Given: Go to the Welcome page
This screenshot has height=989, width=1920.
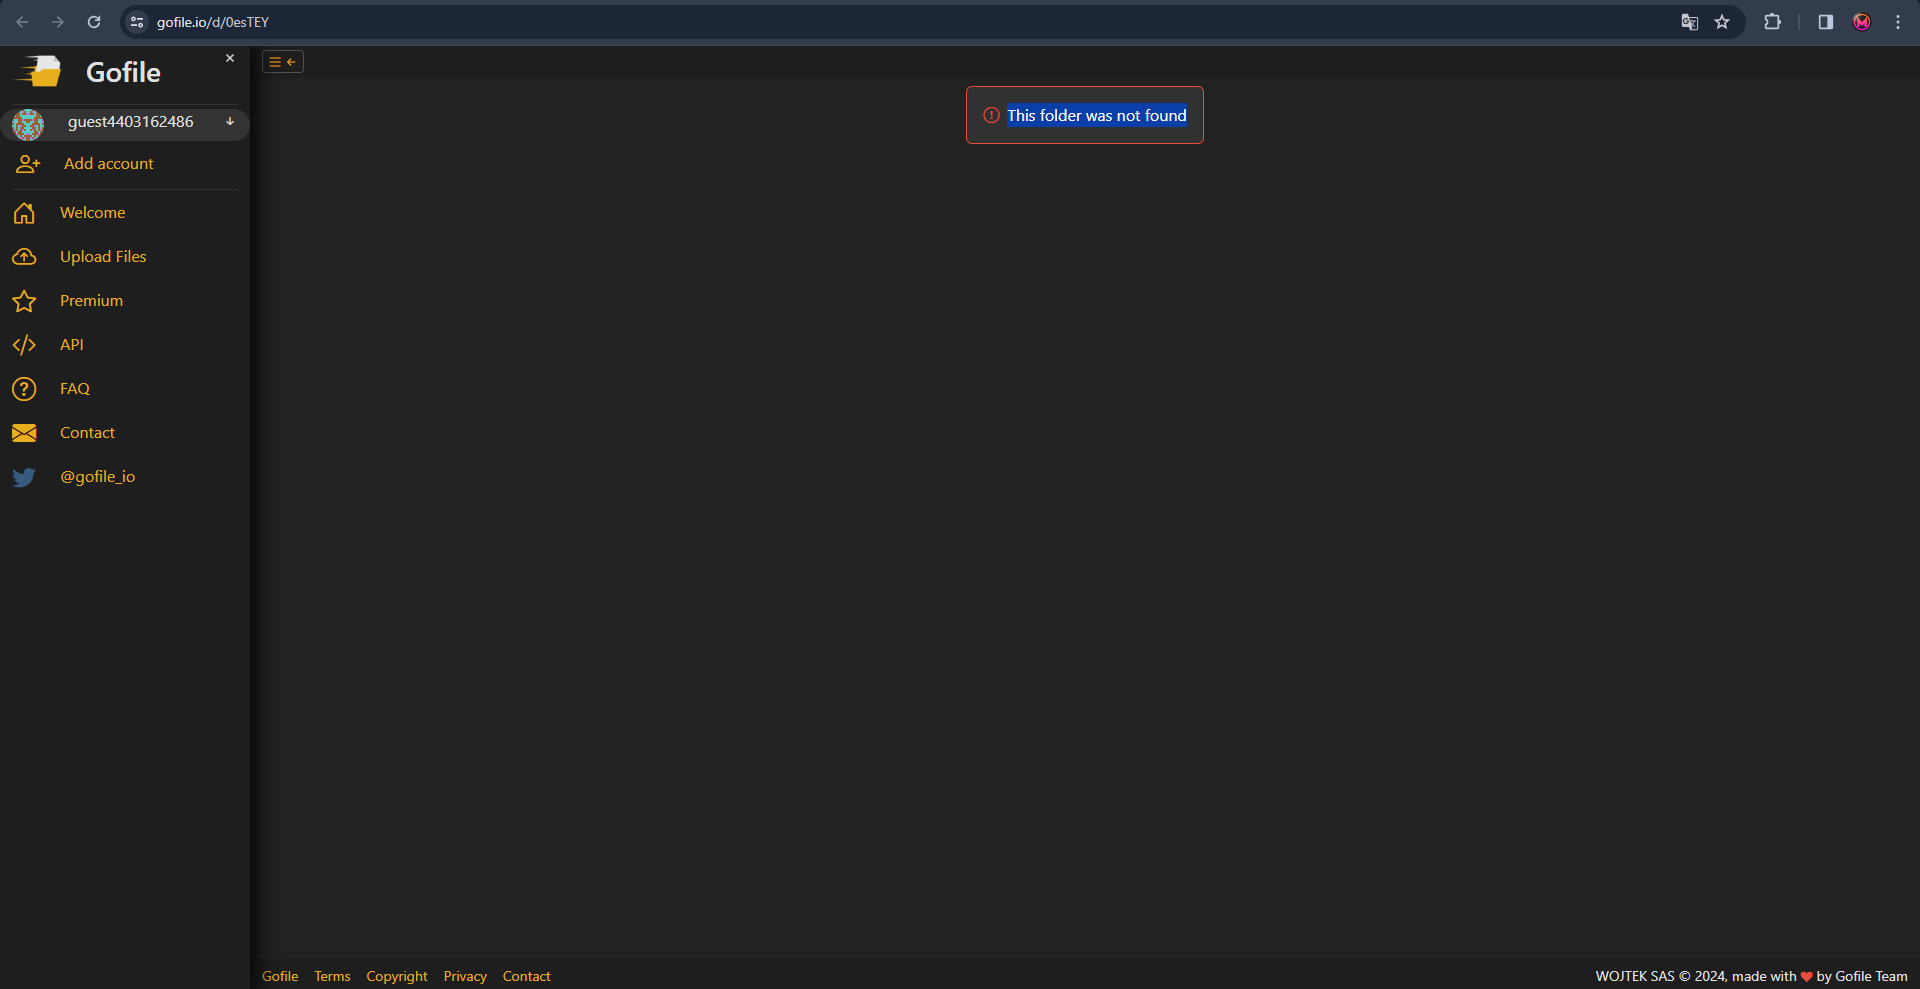Looking at the screenshot, I should pyautogui.click(x=93, y=213).
